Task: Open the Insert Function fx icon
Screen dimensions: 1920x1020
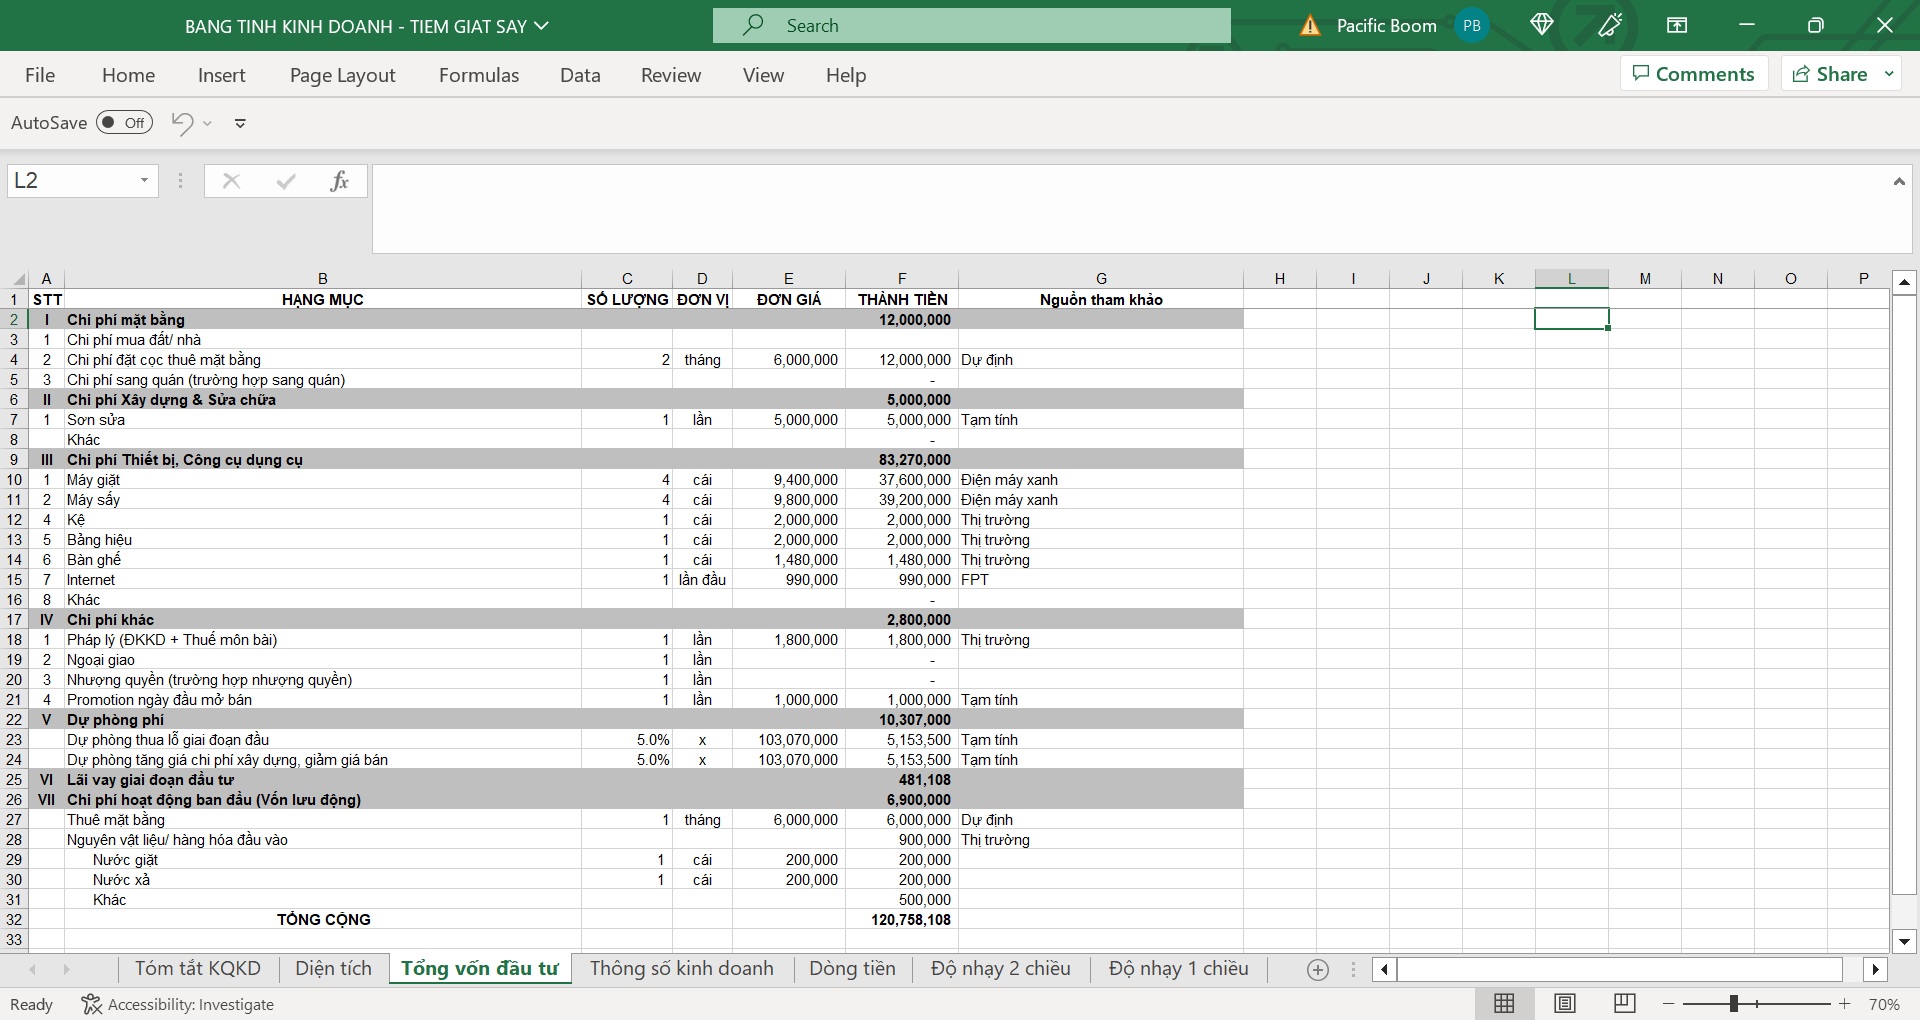Action: pyautogui.click(x=339, y=181)
